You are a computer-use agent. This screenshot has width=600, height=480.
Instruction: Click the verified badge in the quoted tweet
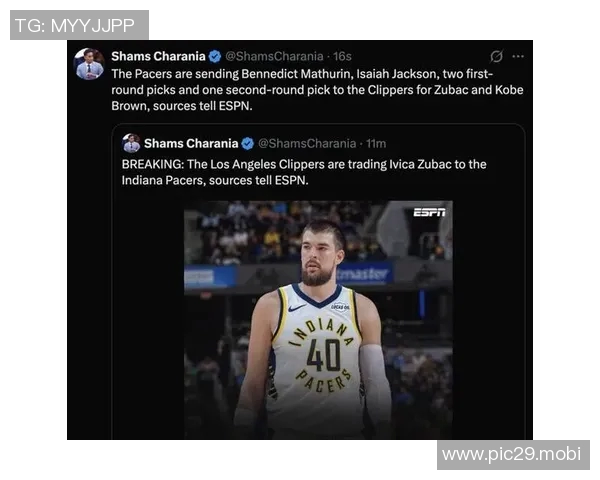pos(248,144)
